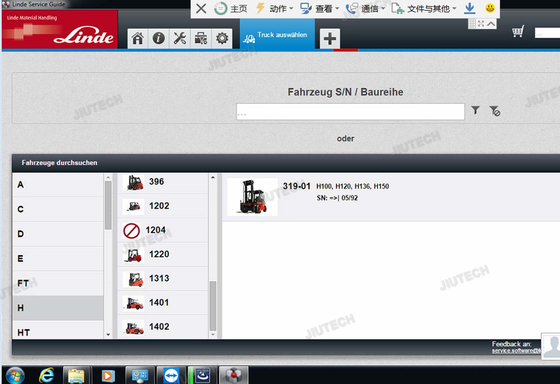Image resolution: width=560 pixels, height=384 pixels.
Task: Open the shopping cart icon
Action: (518, 31)
